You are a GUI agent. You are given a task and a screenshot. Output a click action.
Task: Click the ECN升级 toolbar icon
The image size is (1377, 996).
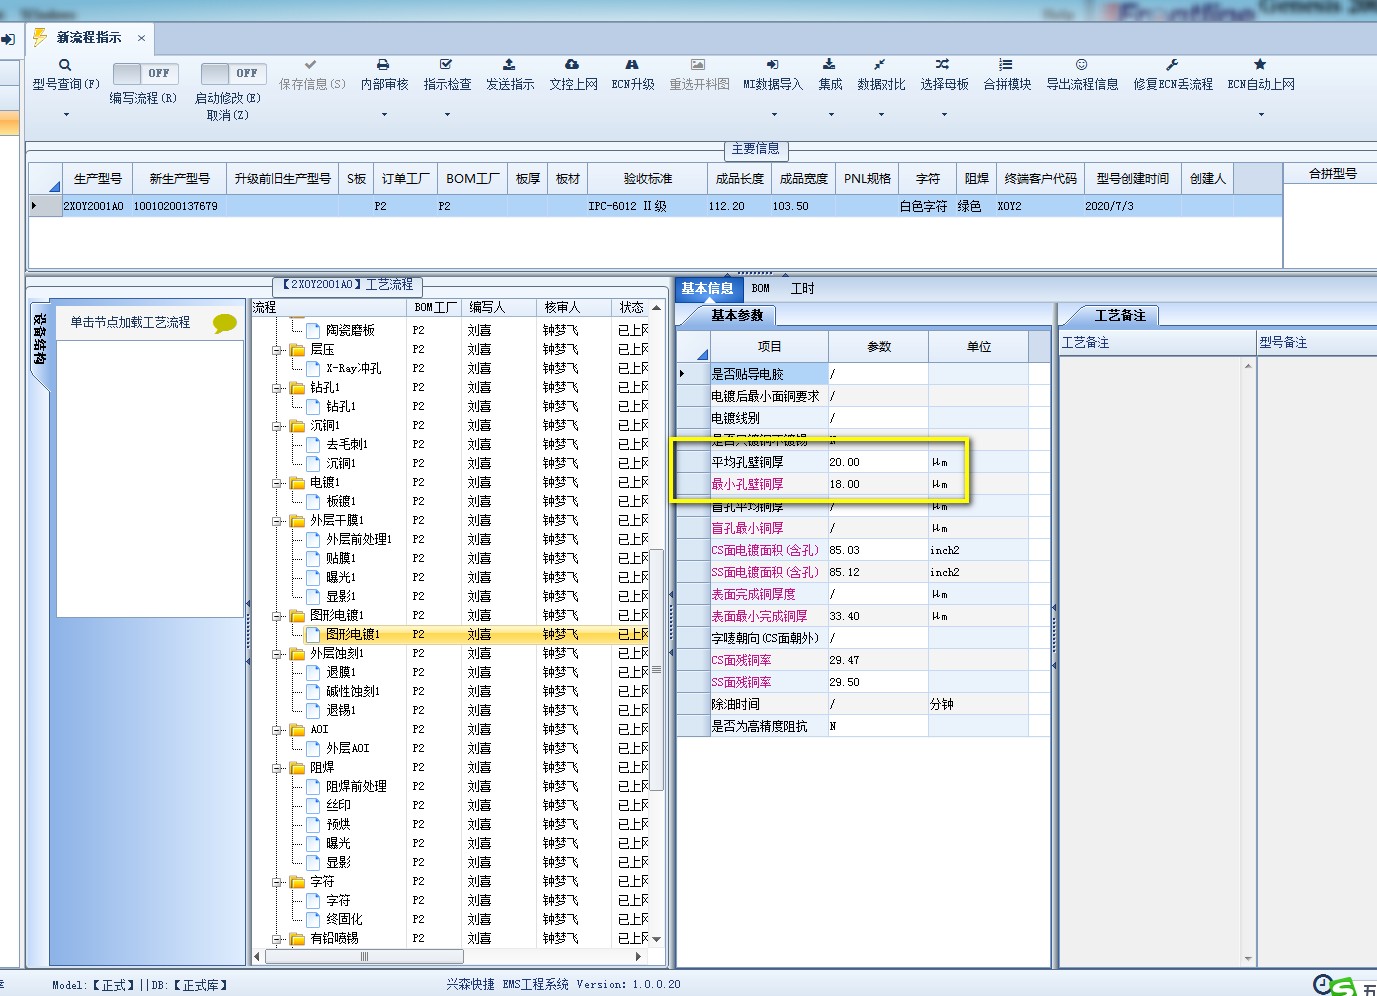tap(632, 64)
